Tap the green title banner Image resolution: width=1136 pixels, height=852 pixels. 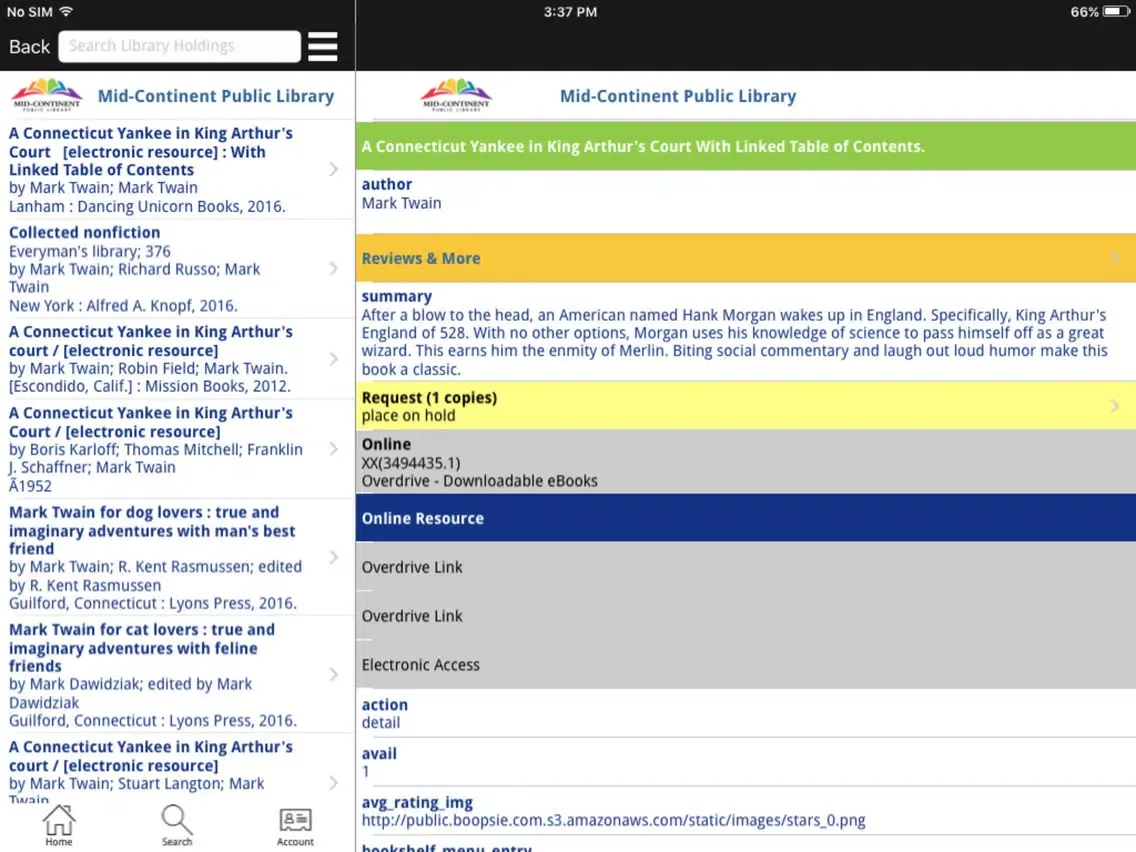click(x=746, y=146)
